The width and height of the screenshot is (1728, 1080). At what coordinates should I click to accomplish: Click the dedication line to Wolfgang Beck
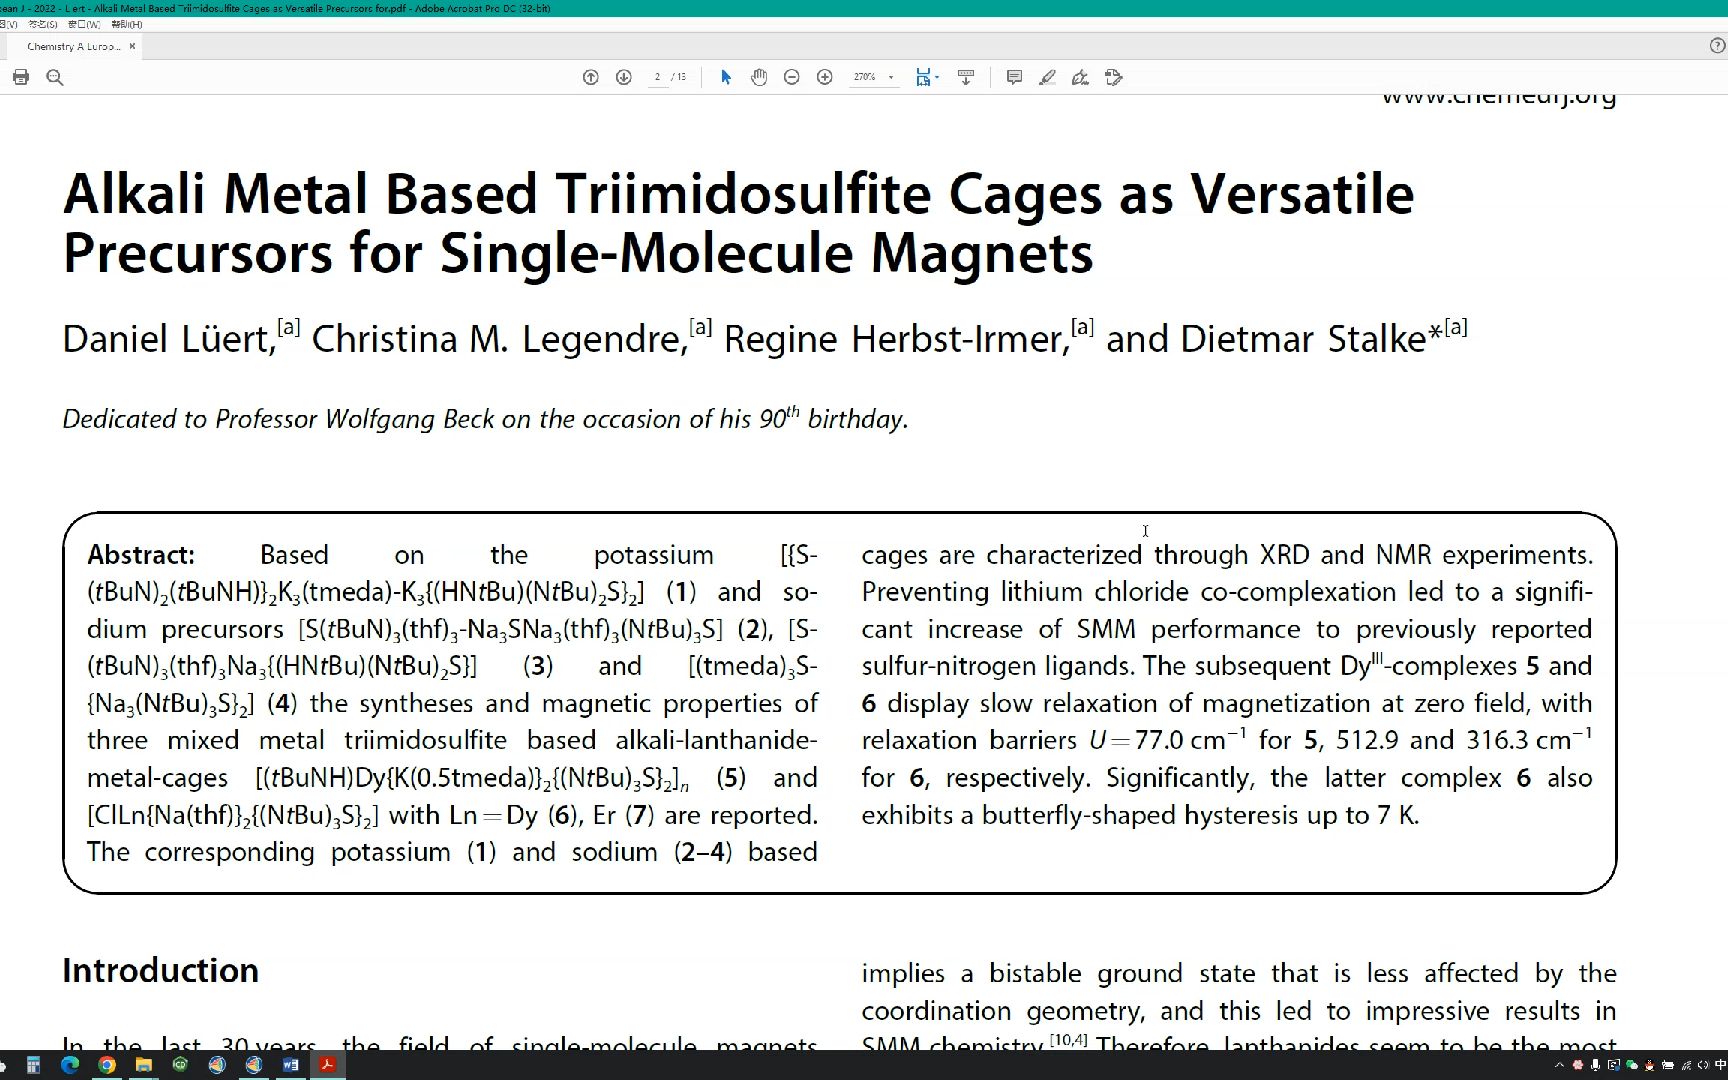point(485,418)
